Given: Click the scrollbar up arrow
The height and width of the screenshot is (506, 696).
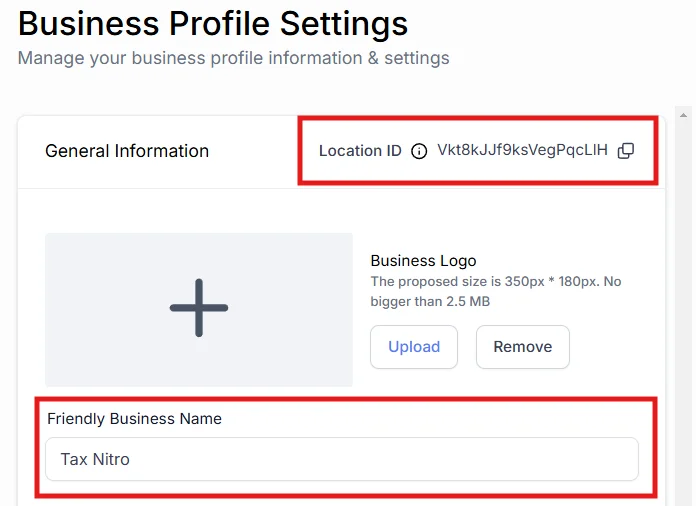Looking at the screenshot, I should (x=683, y=115).
